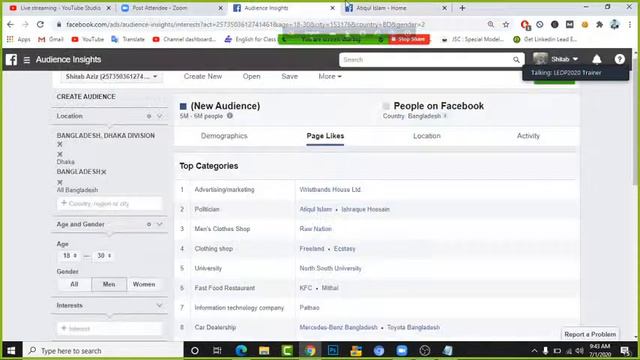Bookmark this page with the star icon
This screenshot has width=640, height=360.
[506, 24]
